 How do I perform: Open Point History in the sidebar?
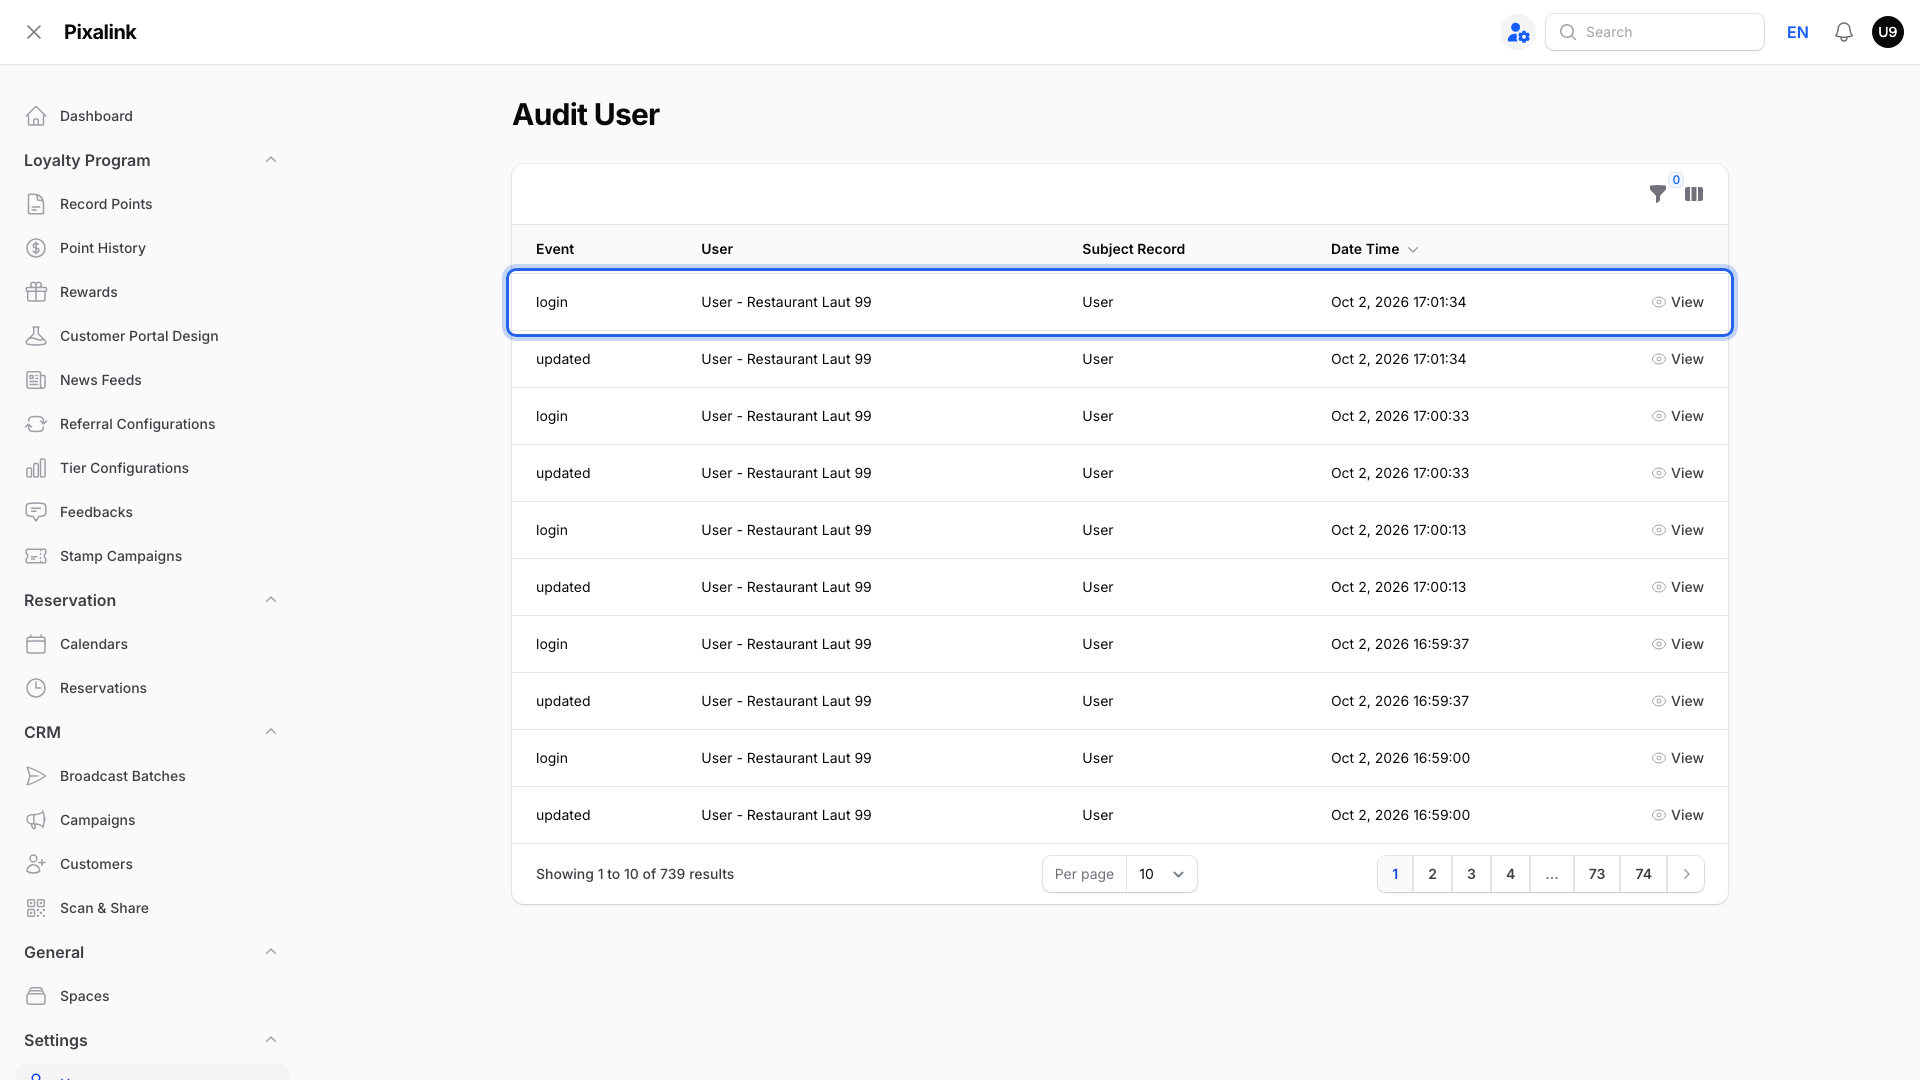click(102, 248)
